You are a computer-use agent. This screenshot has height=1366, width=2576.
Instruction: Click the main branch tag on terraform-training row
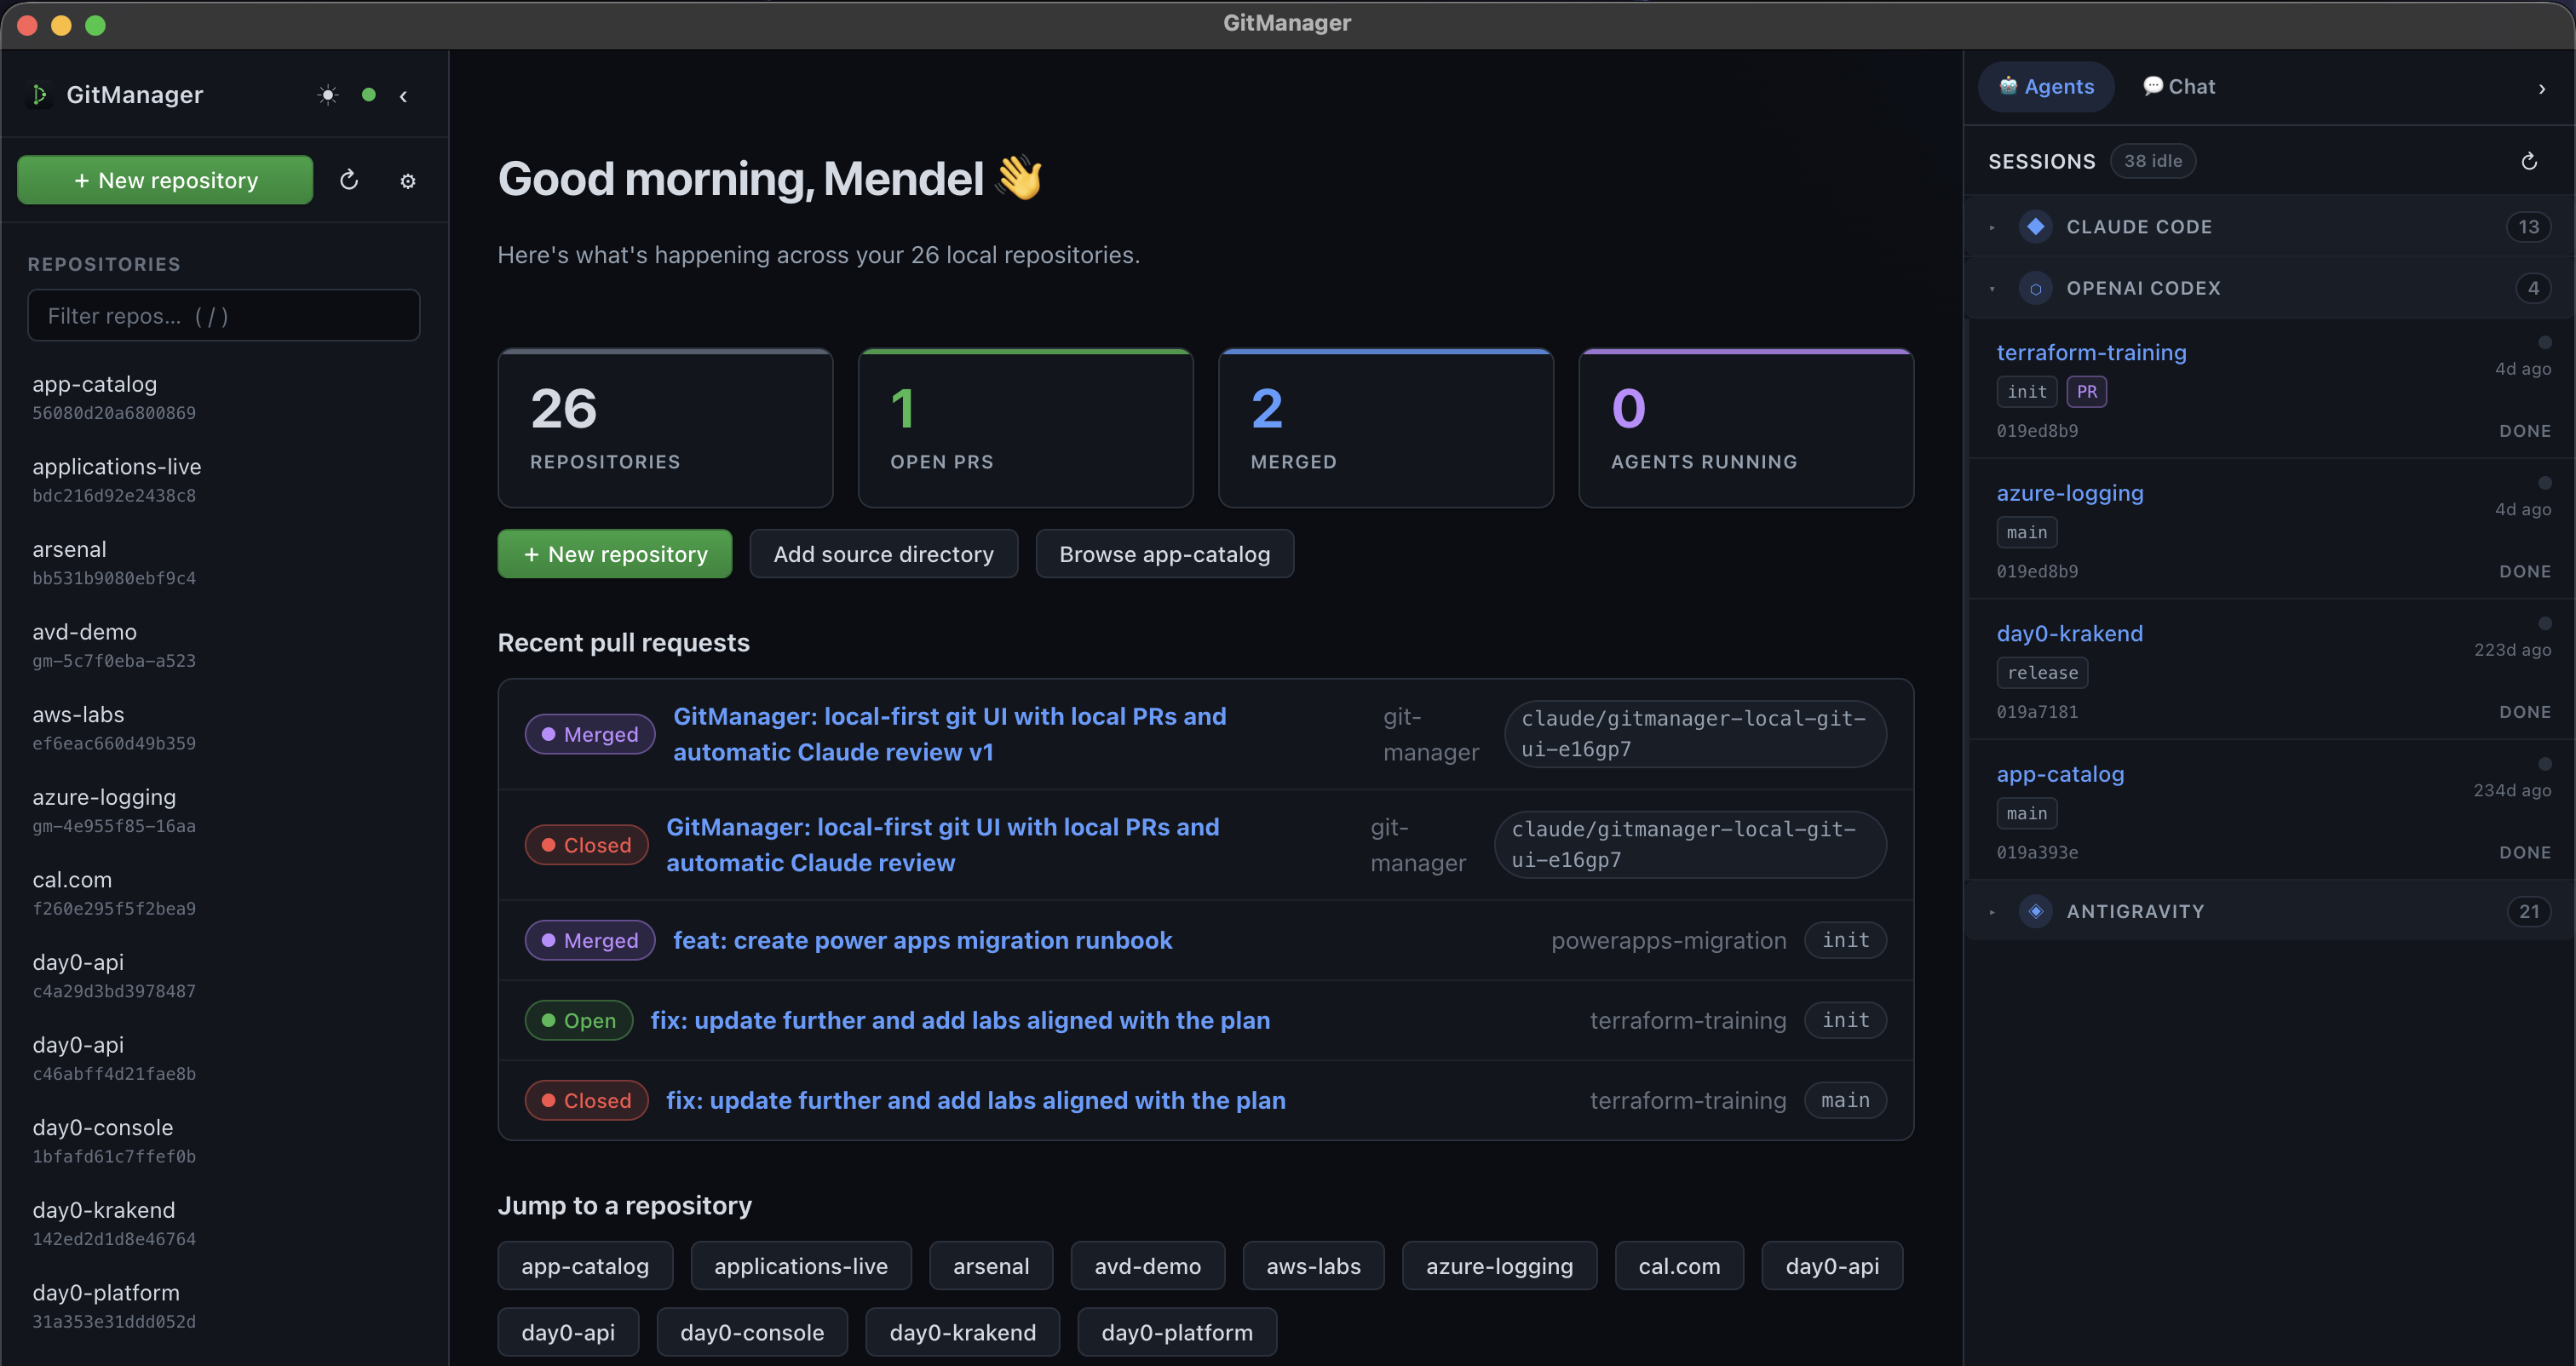(x=1845, y=1100)
